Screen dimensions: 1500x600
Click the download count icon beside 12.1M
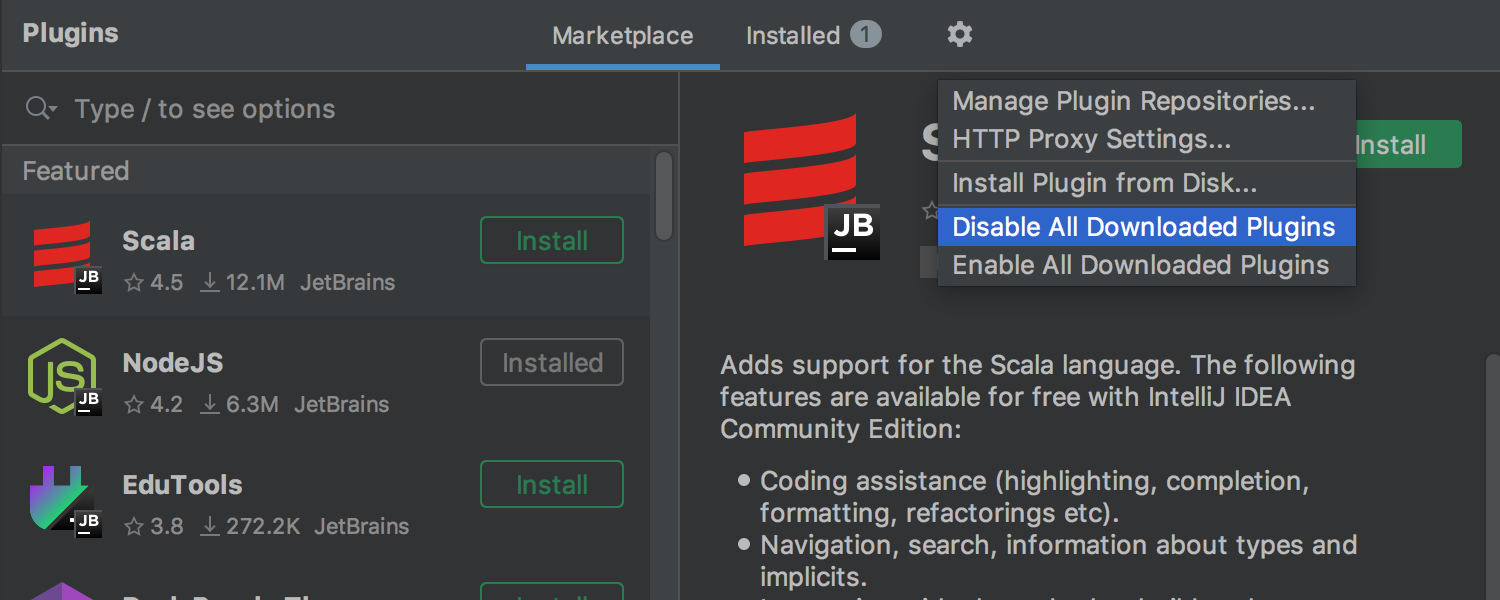(x=210, y=282)
